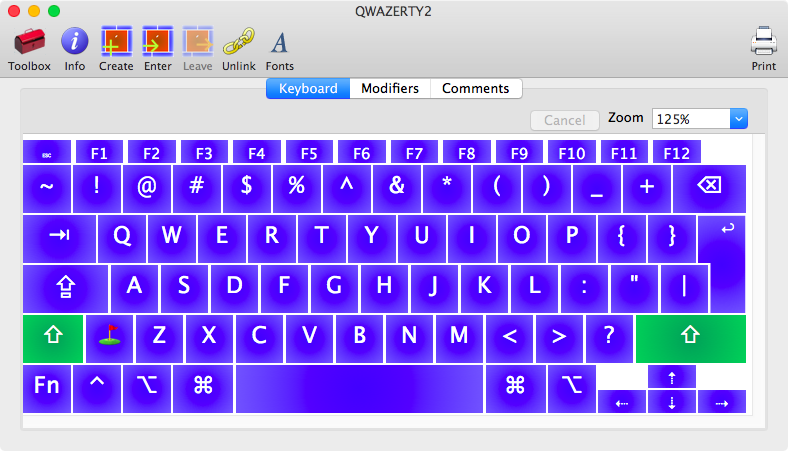Image resolution: width=788 pixels, height=451 pixels.
Task: Open the Fonts panel
Action: [x=279, y=43]
